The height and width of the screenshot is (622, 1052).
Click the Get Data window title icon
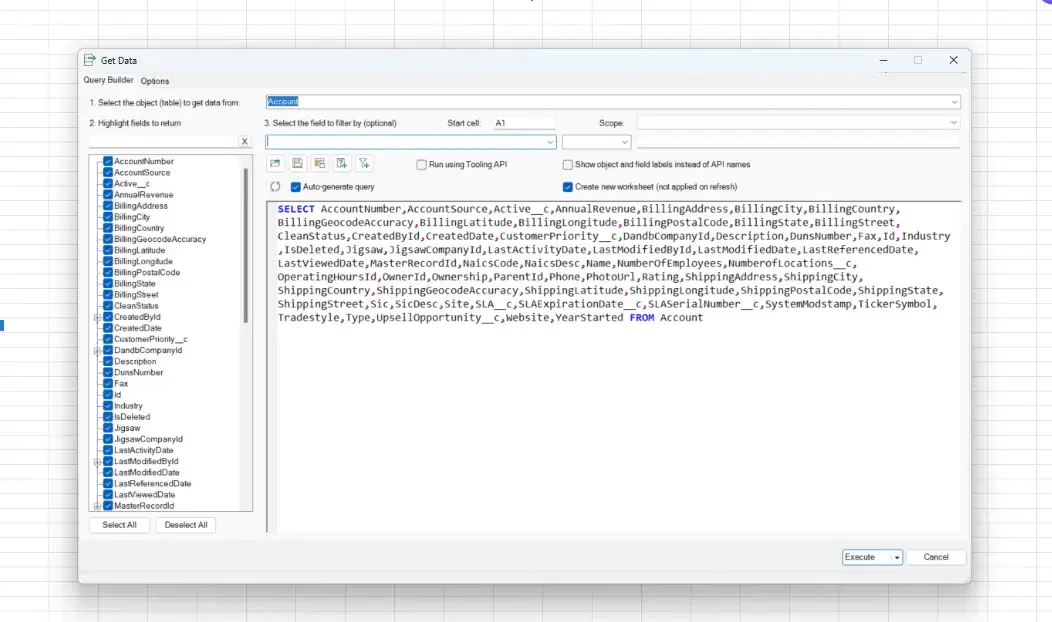click(x=90, y=60)
